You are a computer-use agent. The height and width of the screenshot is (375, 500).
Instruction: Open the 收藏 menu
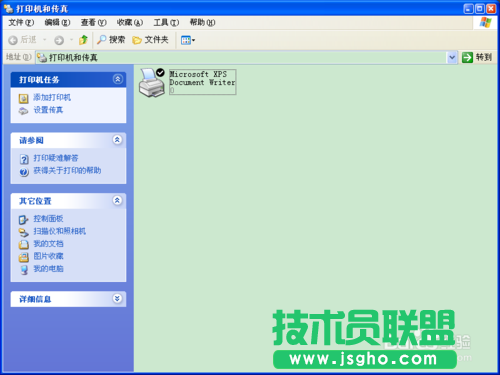pos(130,22)
